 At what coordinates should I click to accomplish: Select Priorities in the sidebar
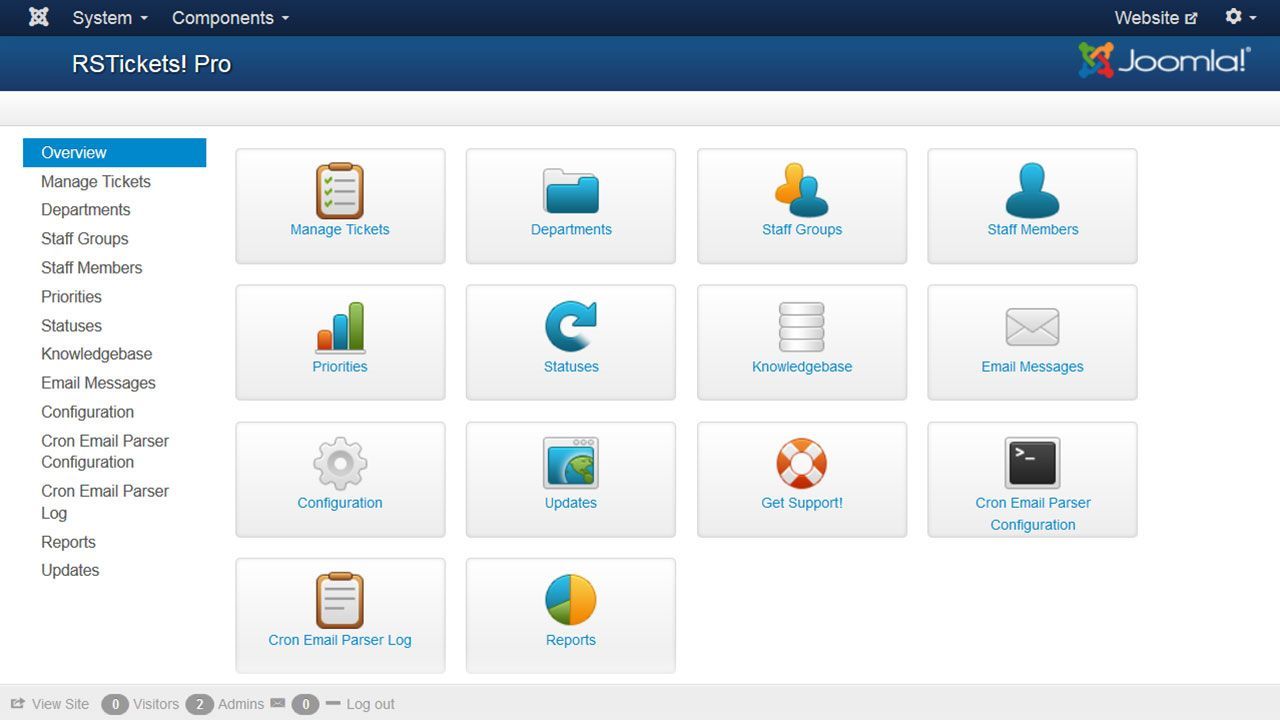tap(71, 297)
